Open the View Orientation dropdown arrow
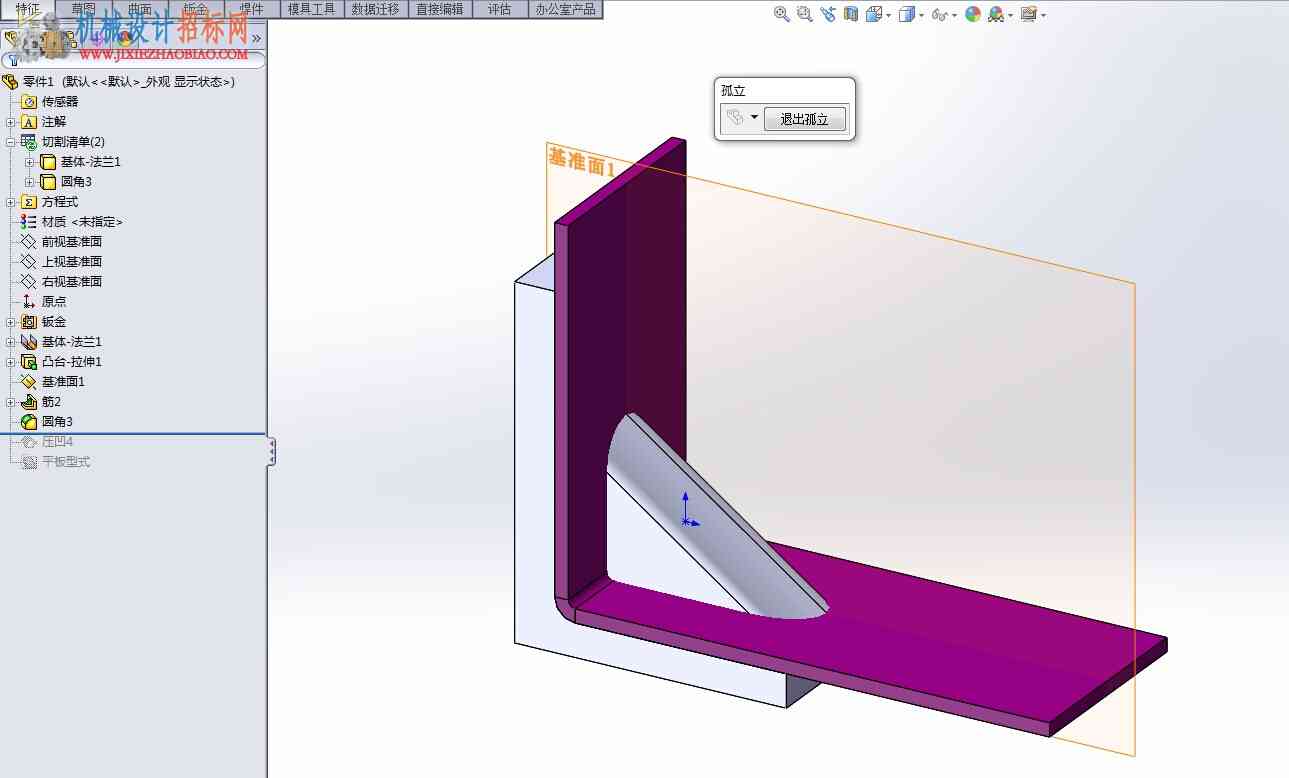 [x=888, y=15]
